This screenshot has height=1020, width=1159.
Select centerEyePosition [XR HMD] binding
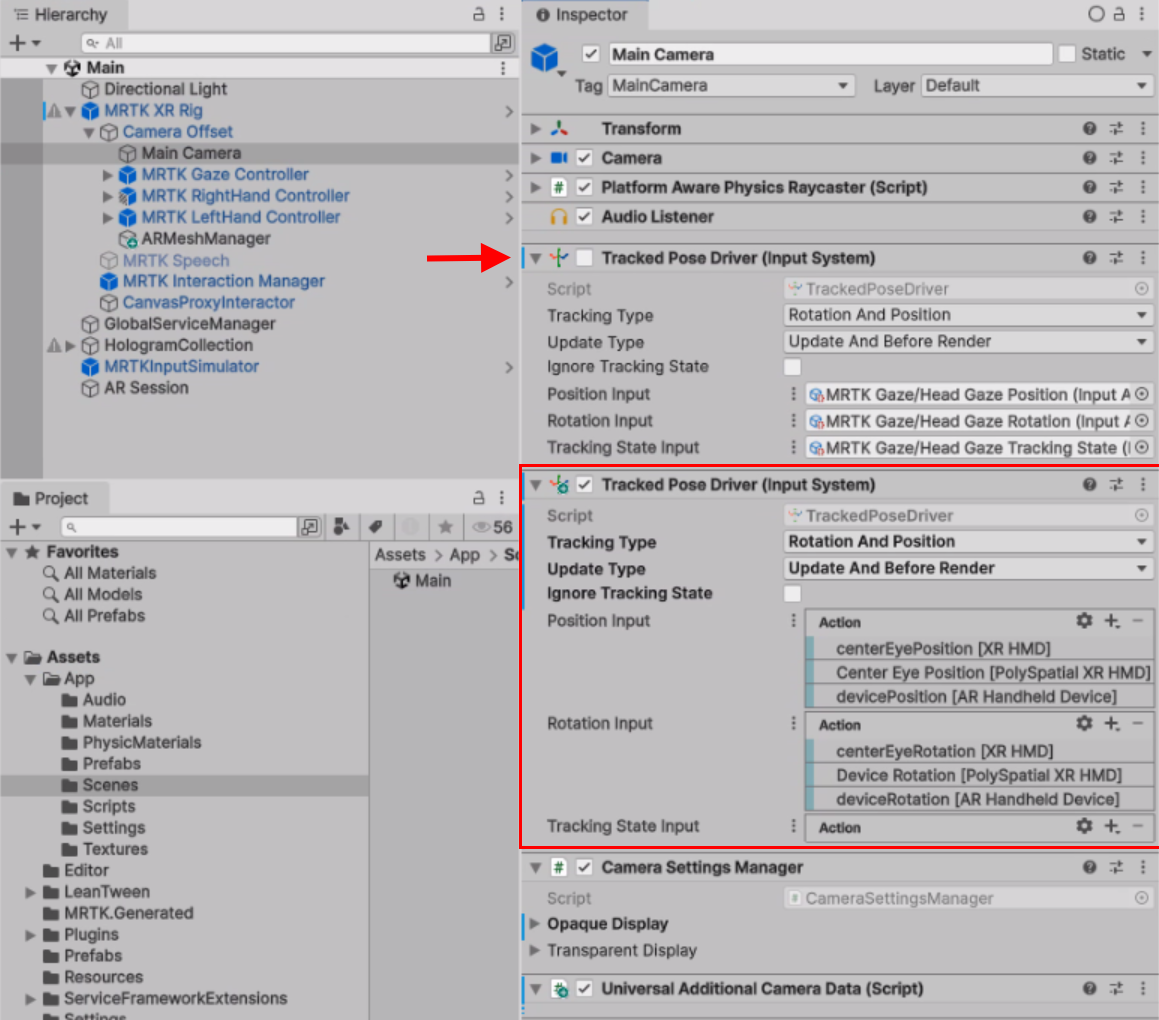click(943, 648)
